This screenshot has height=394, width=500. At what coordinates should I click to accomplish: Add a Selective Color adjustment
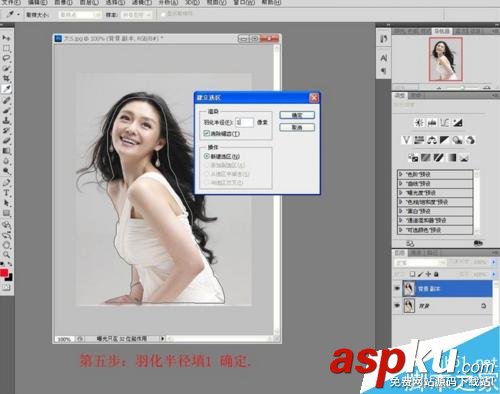tap(464, 157)
